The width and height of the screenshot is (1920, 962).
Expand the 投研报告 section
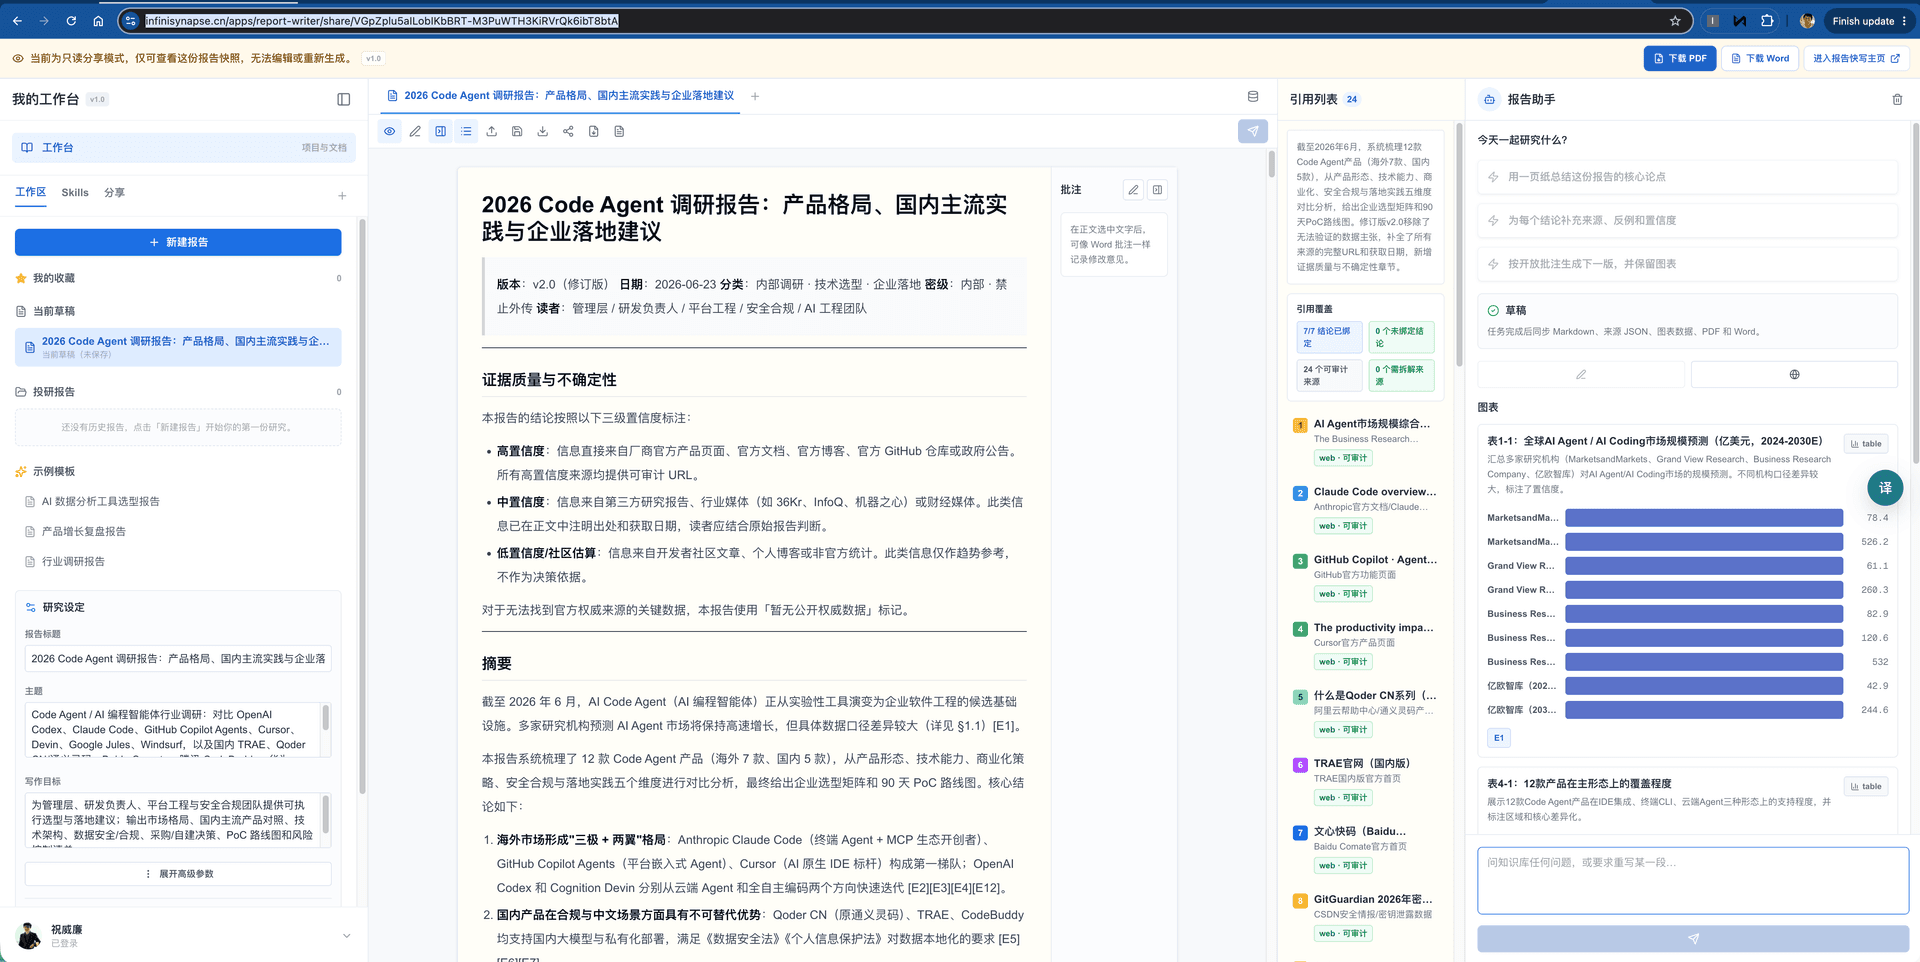pos(178,392)
